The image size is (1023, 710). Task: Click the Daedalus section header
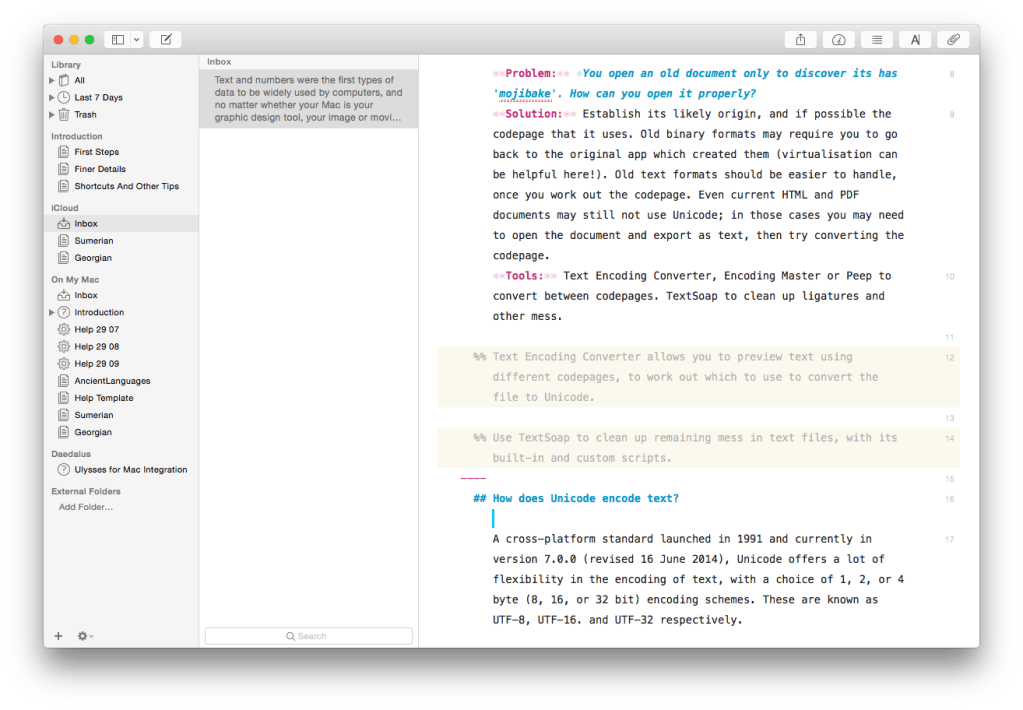[x=71, y=454]
